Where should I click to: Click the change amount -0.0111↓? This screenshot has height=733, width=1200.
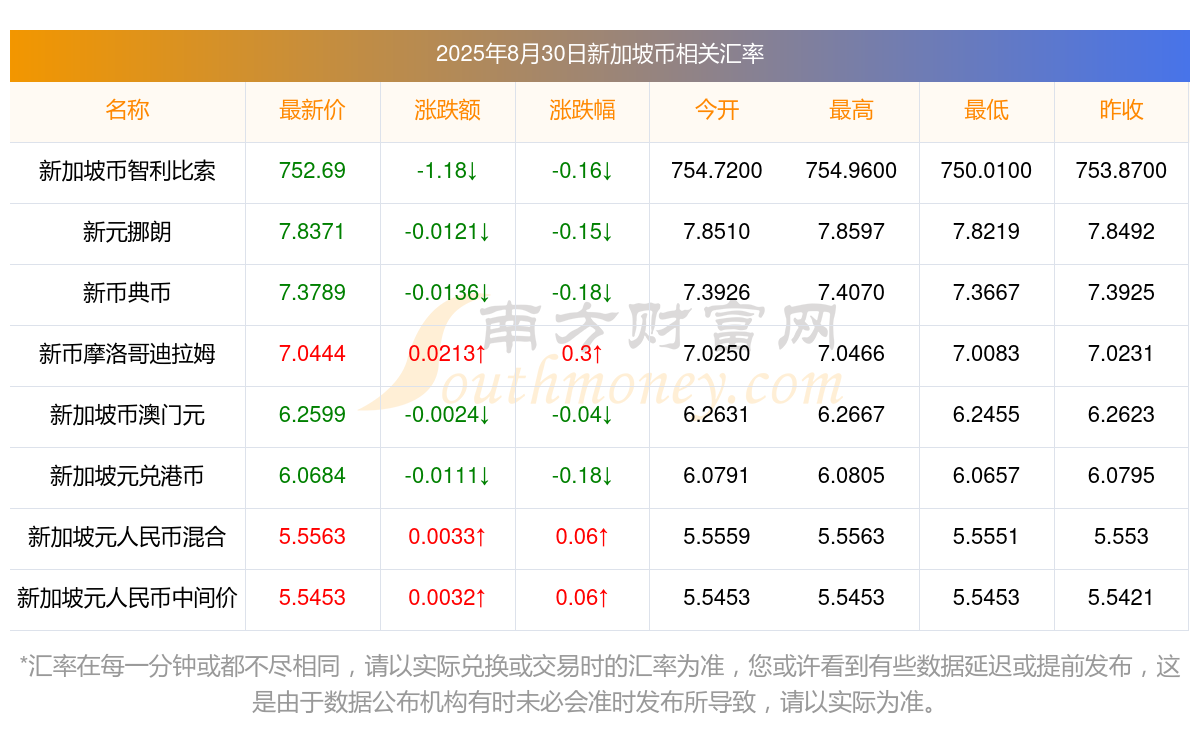(x=447, y=476)
